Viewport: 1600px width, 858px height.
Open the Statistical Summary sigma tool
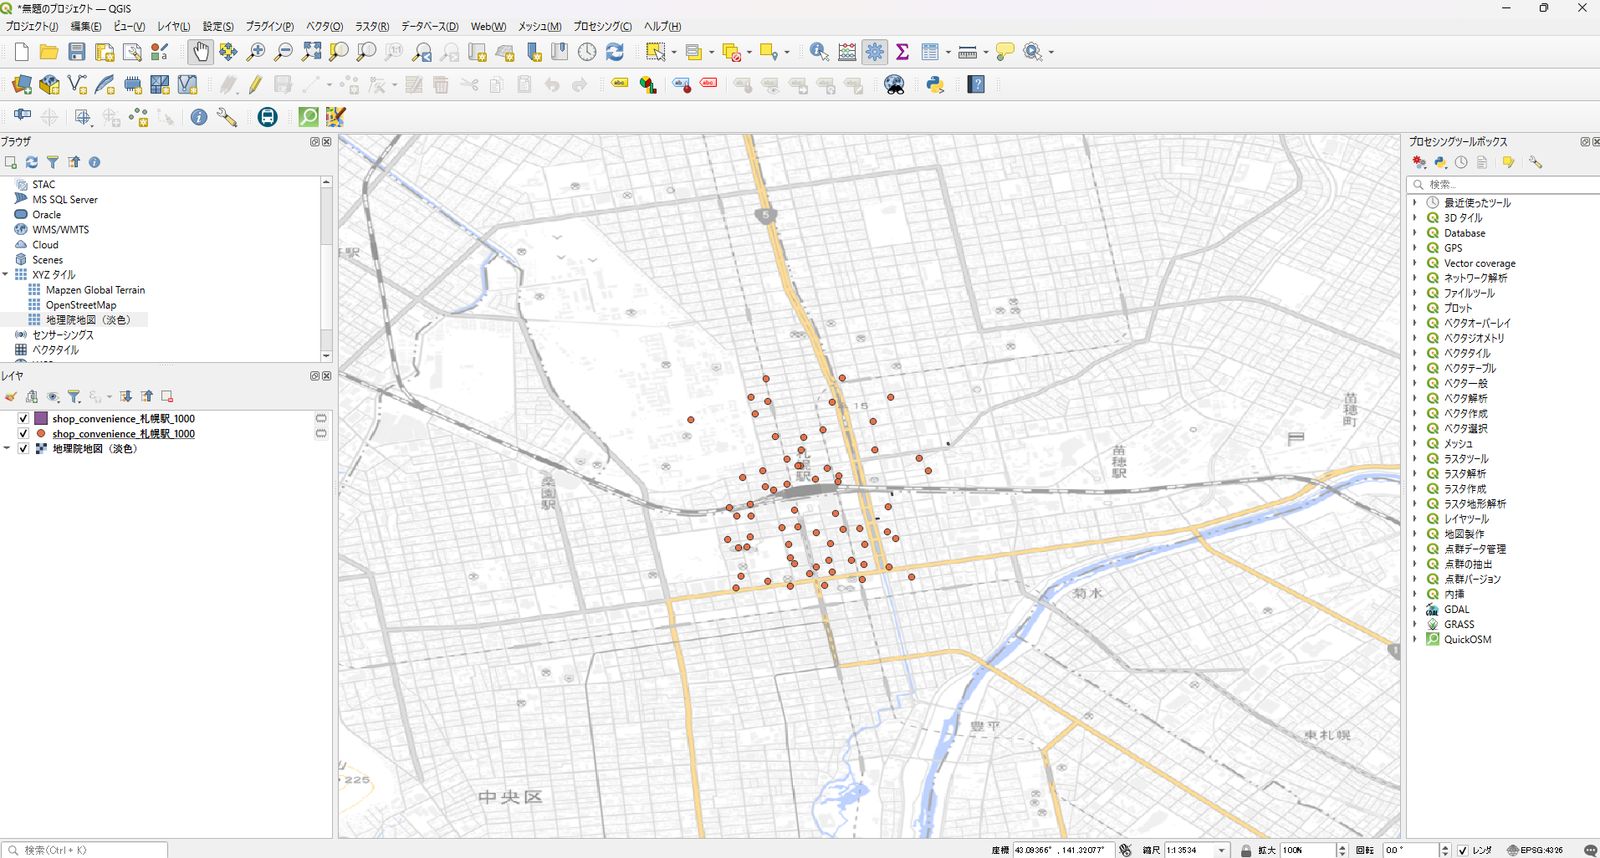903,52
